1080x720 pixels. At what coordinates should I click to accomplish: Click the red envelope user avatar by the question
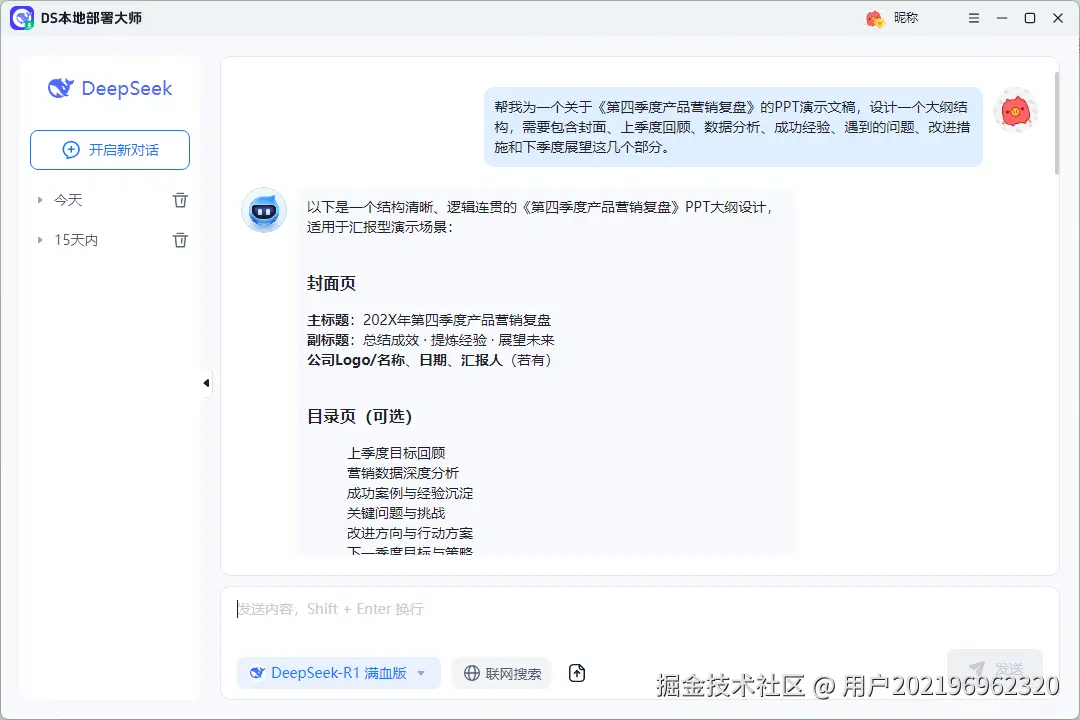click(1016, 111)
